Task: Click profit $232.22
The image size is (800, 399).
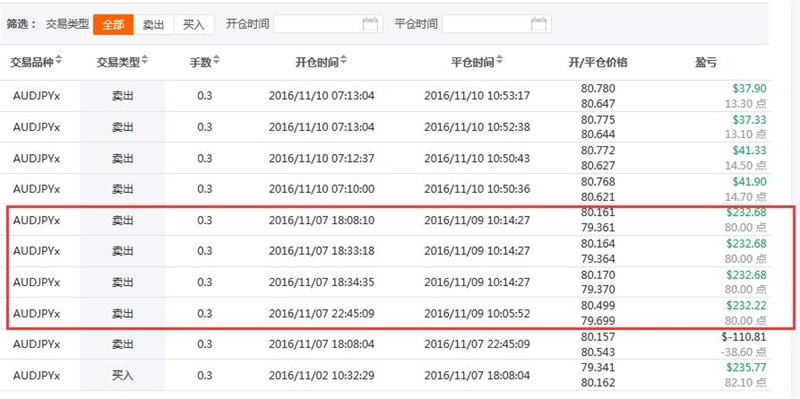Action: (x=746, y=306)
